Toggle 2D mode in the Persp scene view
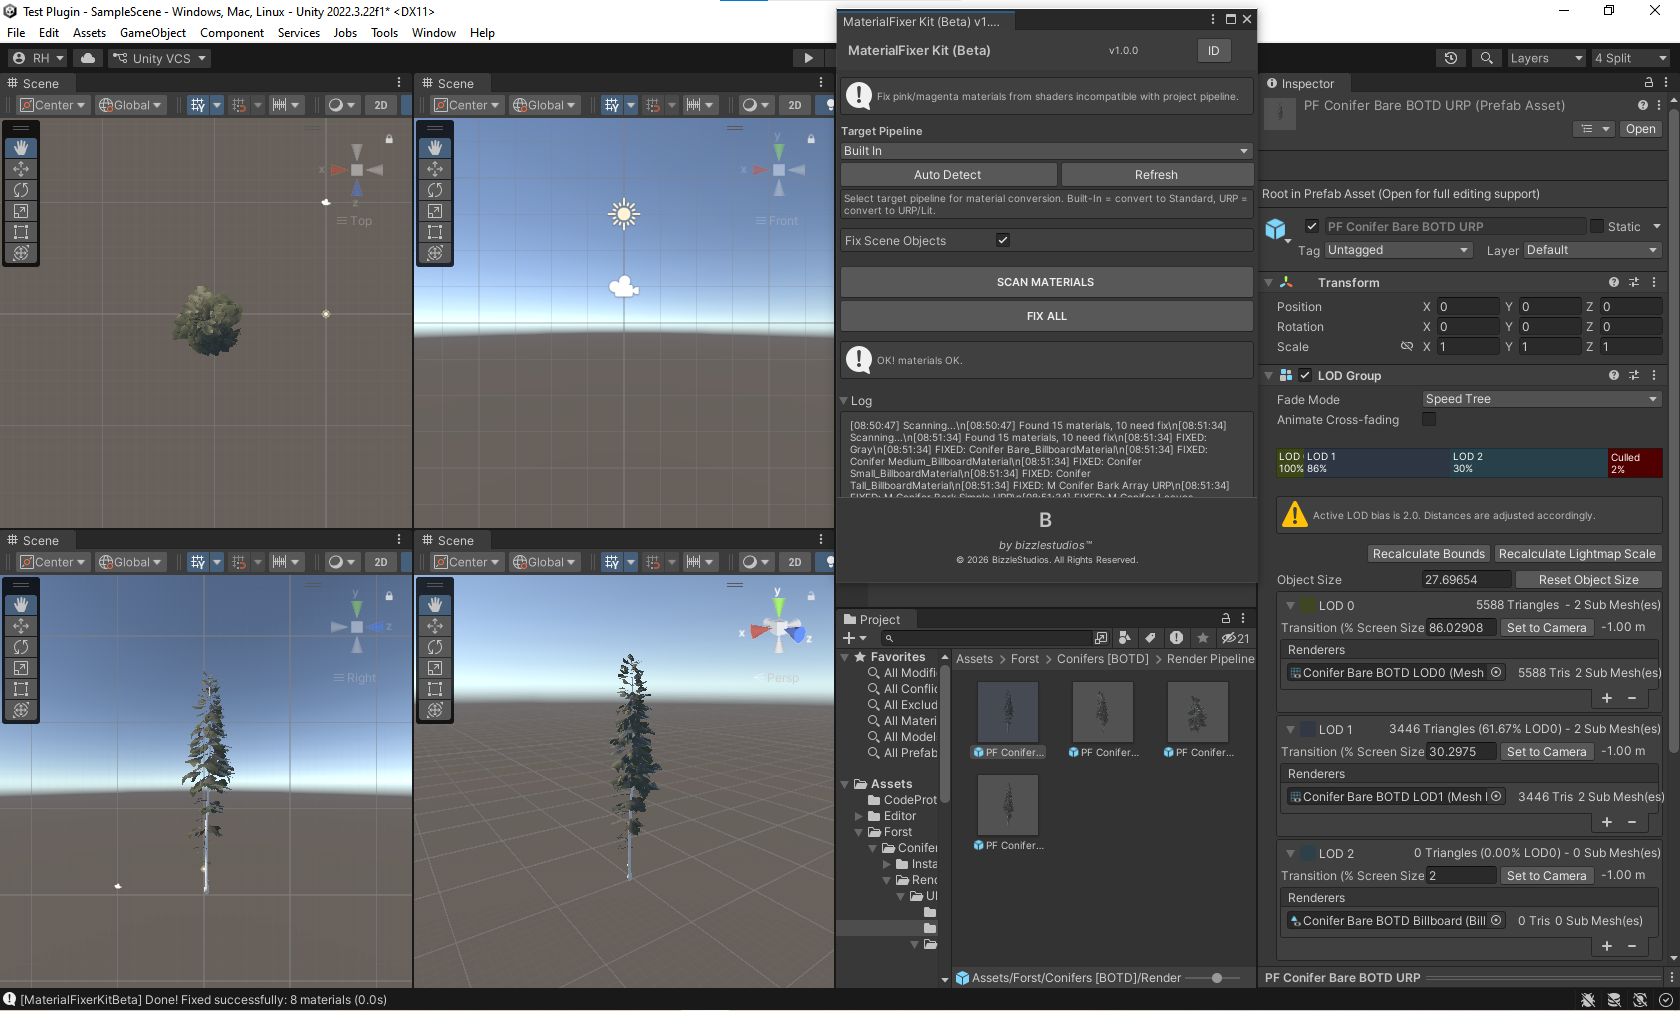The image size is (1680, 1011). (795, 562)
